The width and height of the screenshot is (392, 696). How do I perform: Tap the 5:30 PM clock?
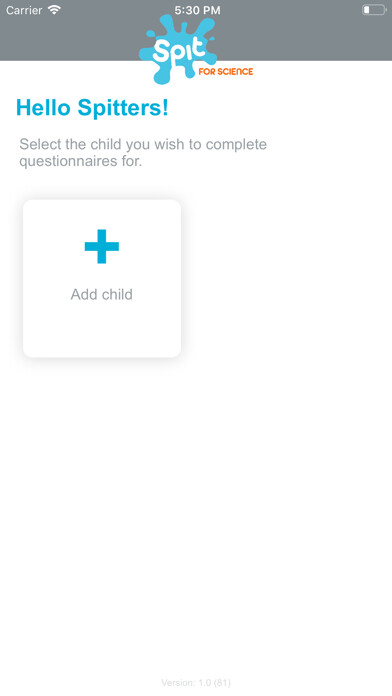[x=197, y=10]
